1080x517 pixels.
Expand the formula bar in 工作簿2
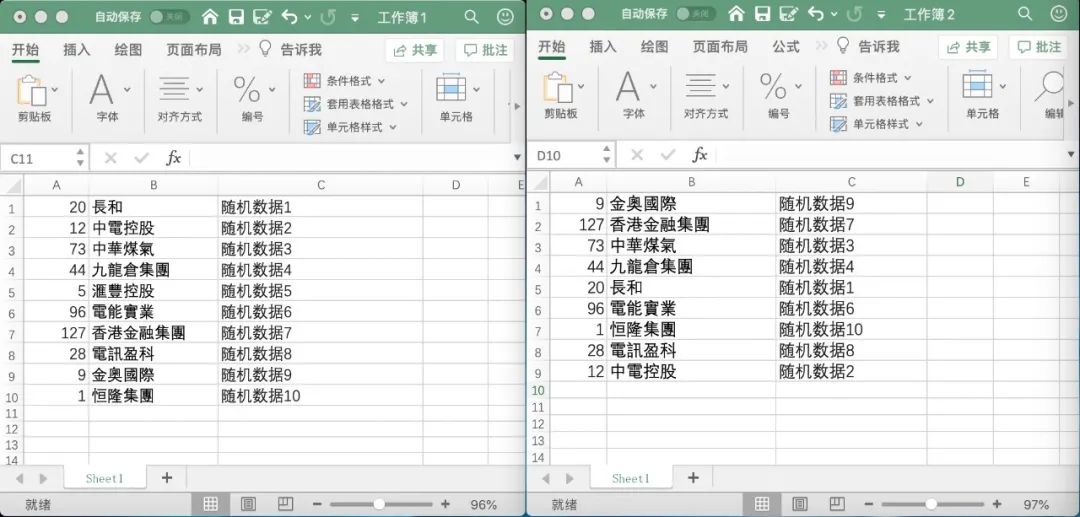tap(1070, 156)
